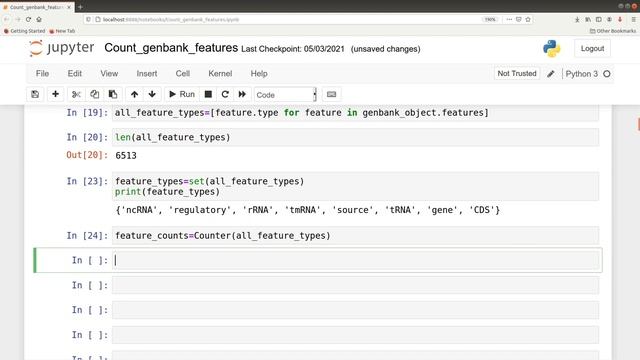Select the second empty code cell

point(356,285)
